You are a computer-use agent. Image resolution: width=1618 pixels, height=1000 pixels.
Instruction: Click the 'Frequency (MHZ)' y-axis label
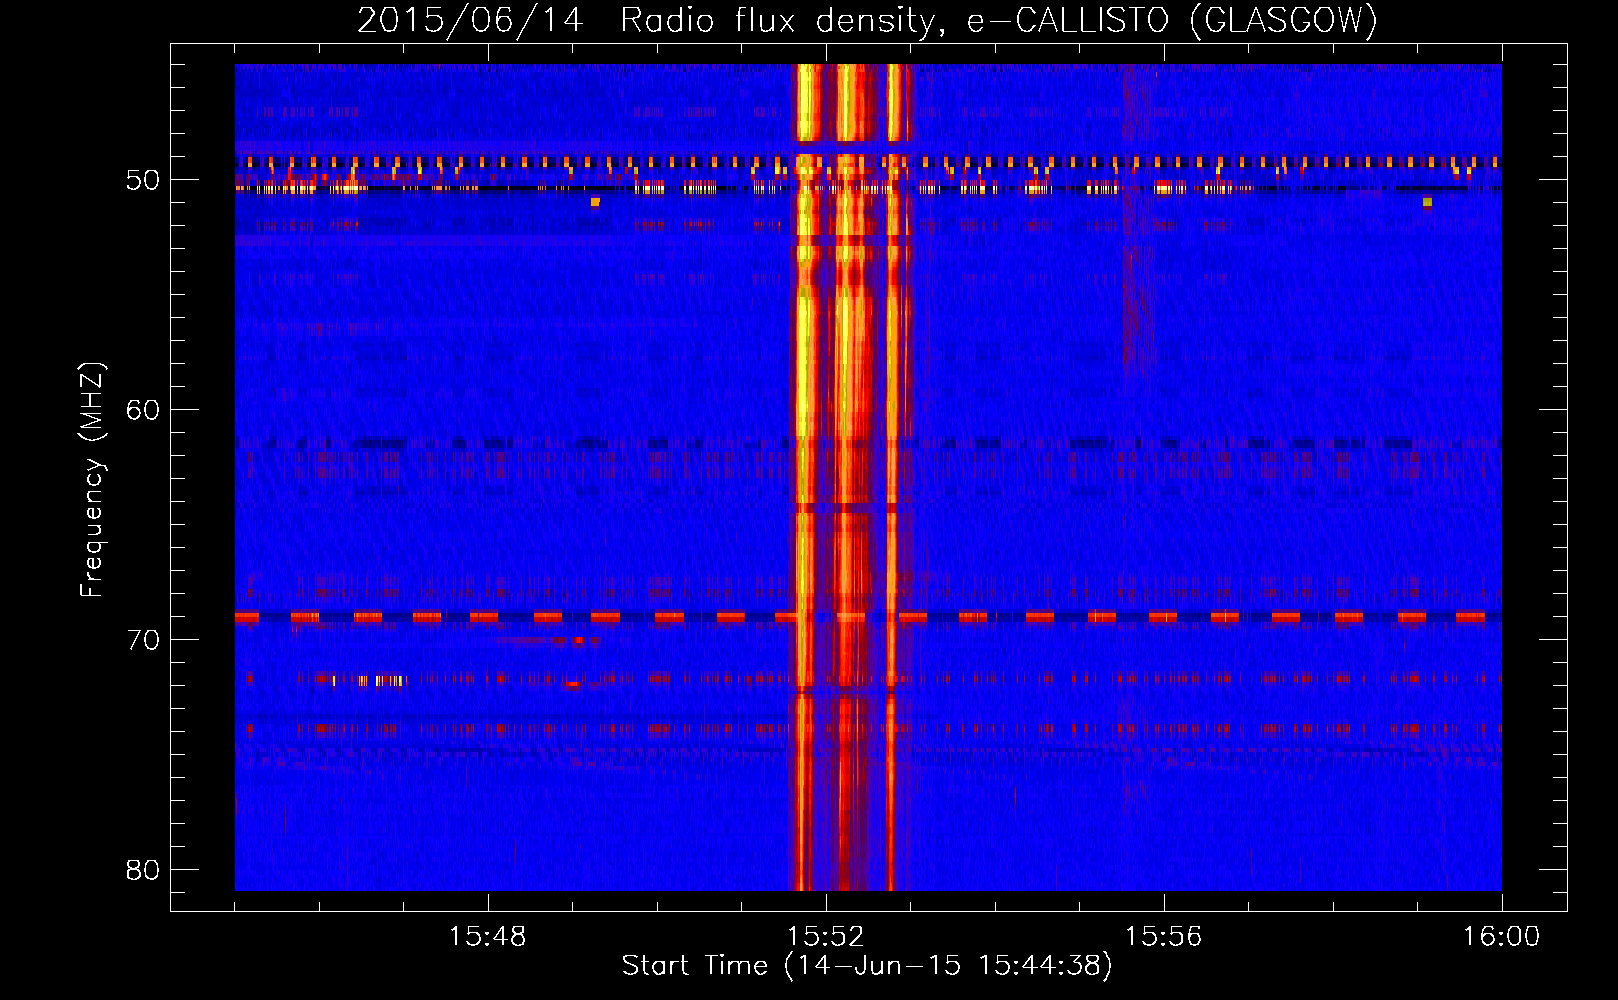tap(92, 480)
